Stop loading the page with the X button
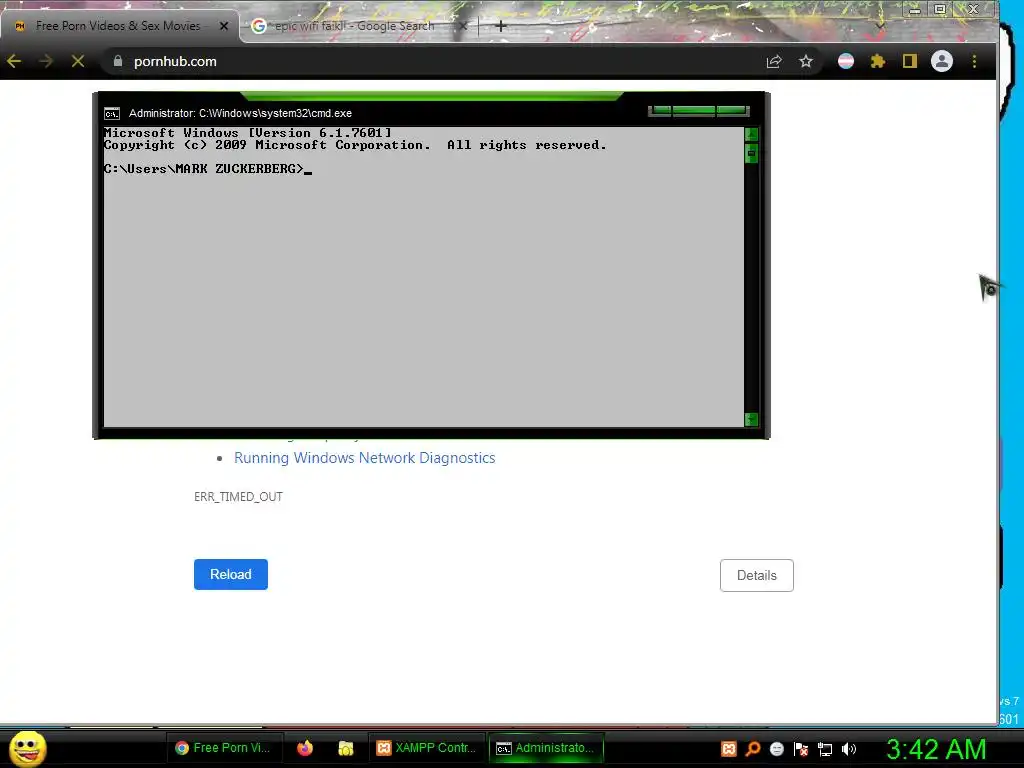 tap(78, 61)
